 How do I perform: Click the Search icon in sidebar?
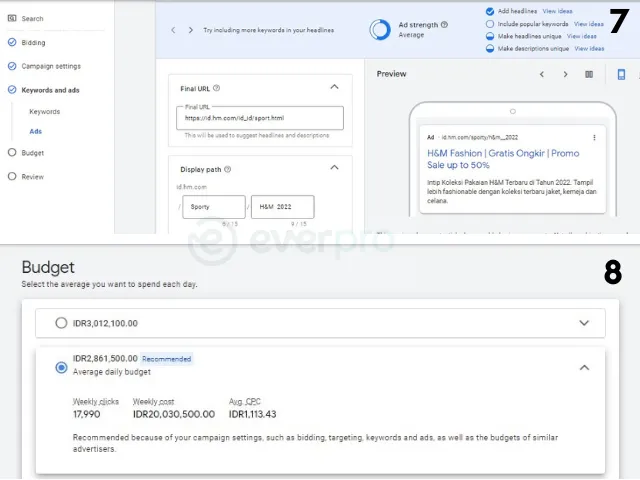(x=12, y=18)
